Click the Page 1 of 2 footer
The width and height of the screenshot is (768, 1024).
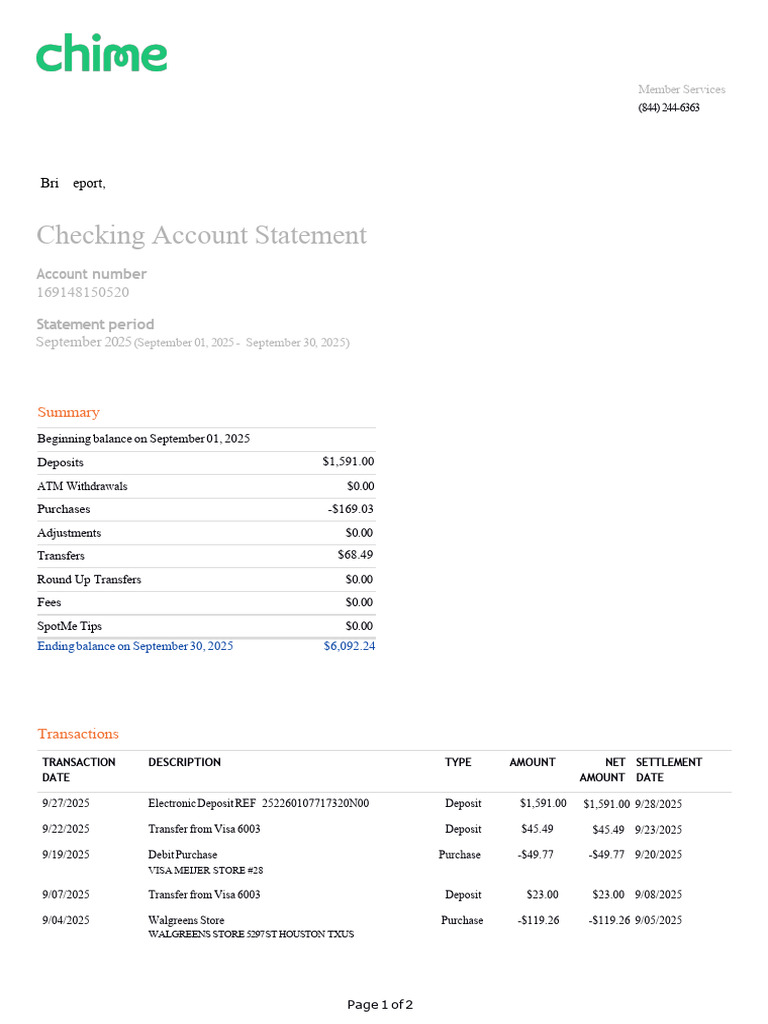[x=380, y=1004]
